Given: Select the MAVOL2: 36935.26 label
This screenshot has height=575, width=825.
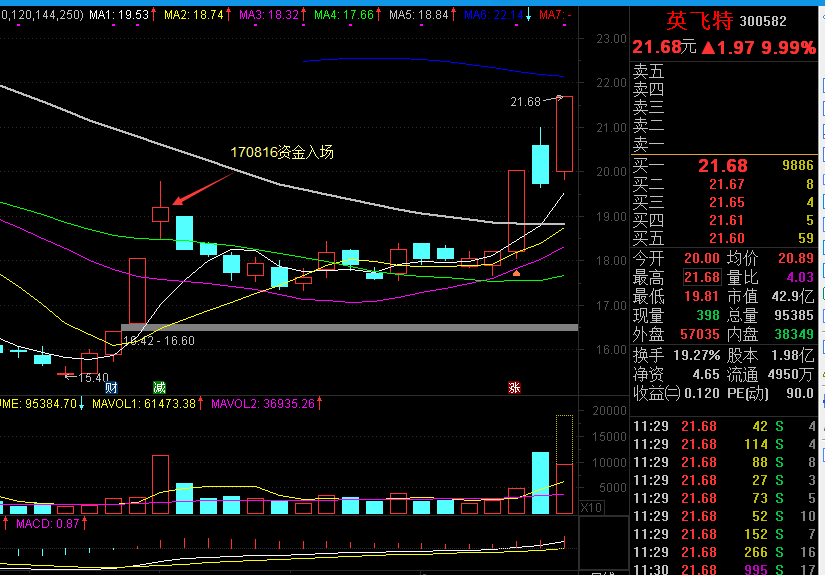Looking at the screenshot, I should pyautogui.click(x=263, y=403).
